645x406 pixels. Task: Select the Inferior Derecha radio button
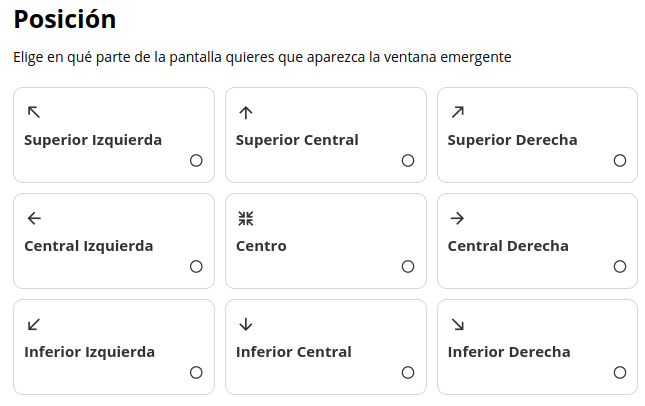(620, 372)
